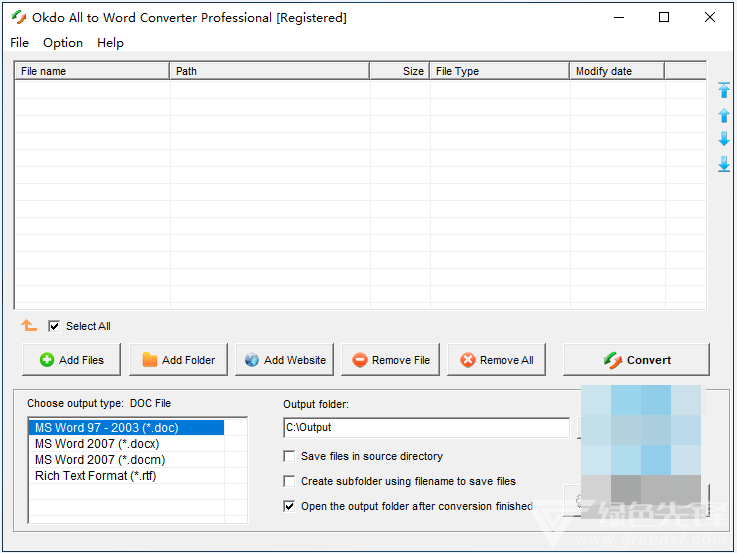Sort by the File Type column header
This screenshot has height=553, width=737.
click(500, 71)
